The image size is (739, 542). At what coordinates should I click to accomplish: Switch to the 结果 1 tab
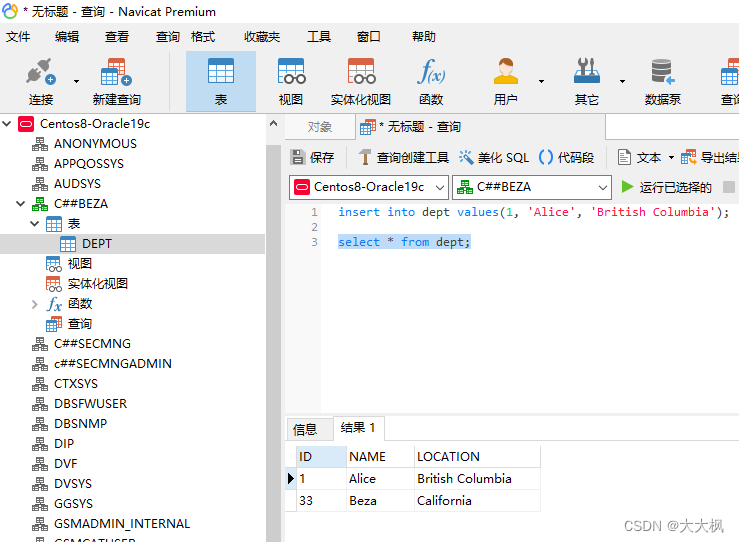coord(358,428)
